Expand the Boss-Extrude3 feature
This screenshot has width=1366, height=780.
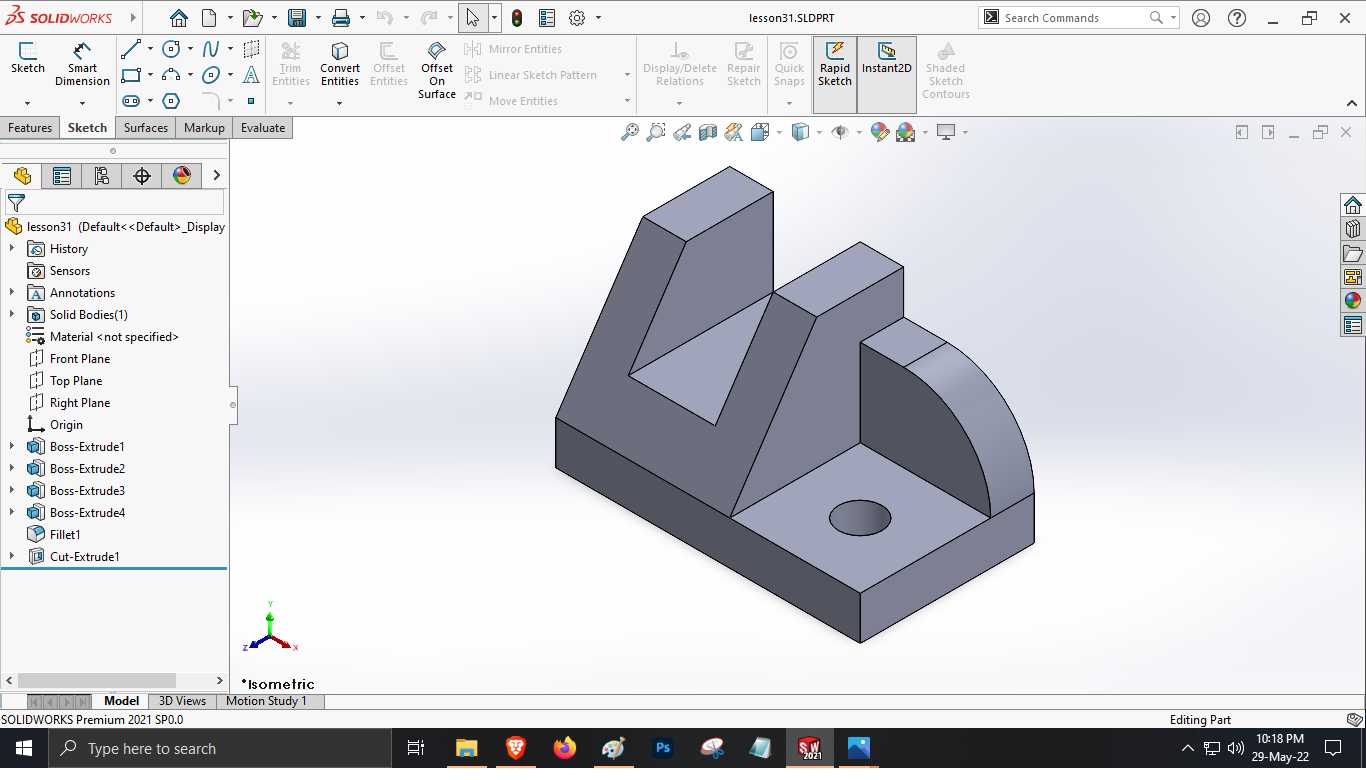click(x=12, y=491)
